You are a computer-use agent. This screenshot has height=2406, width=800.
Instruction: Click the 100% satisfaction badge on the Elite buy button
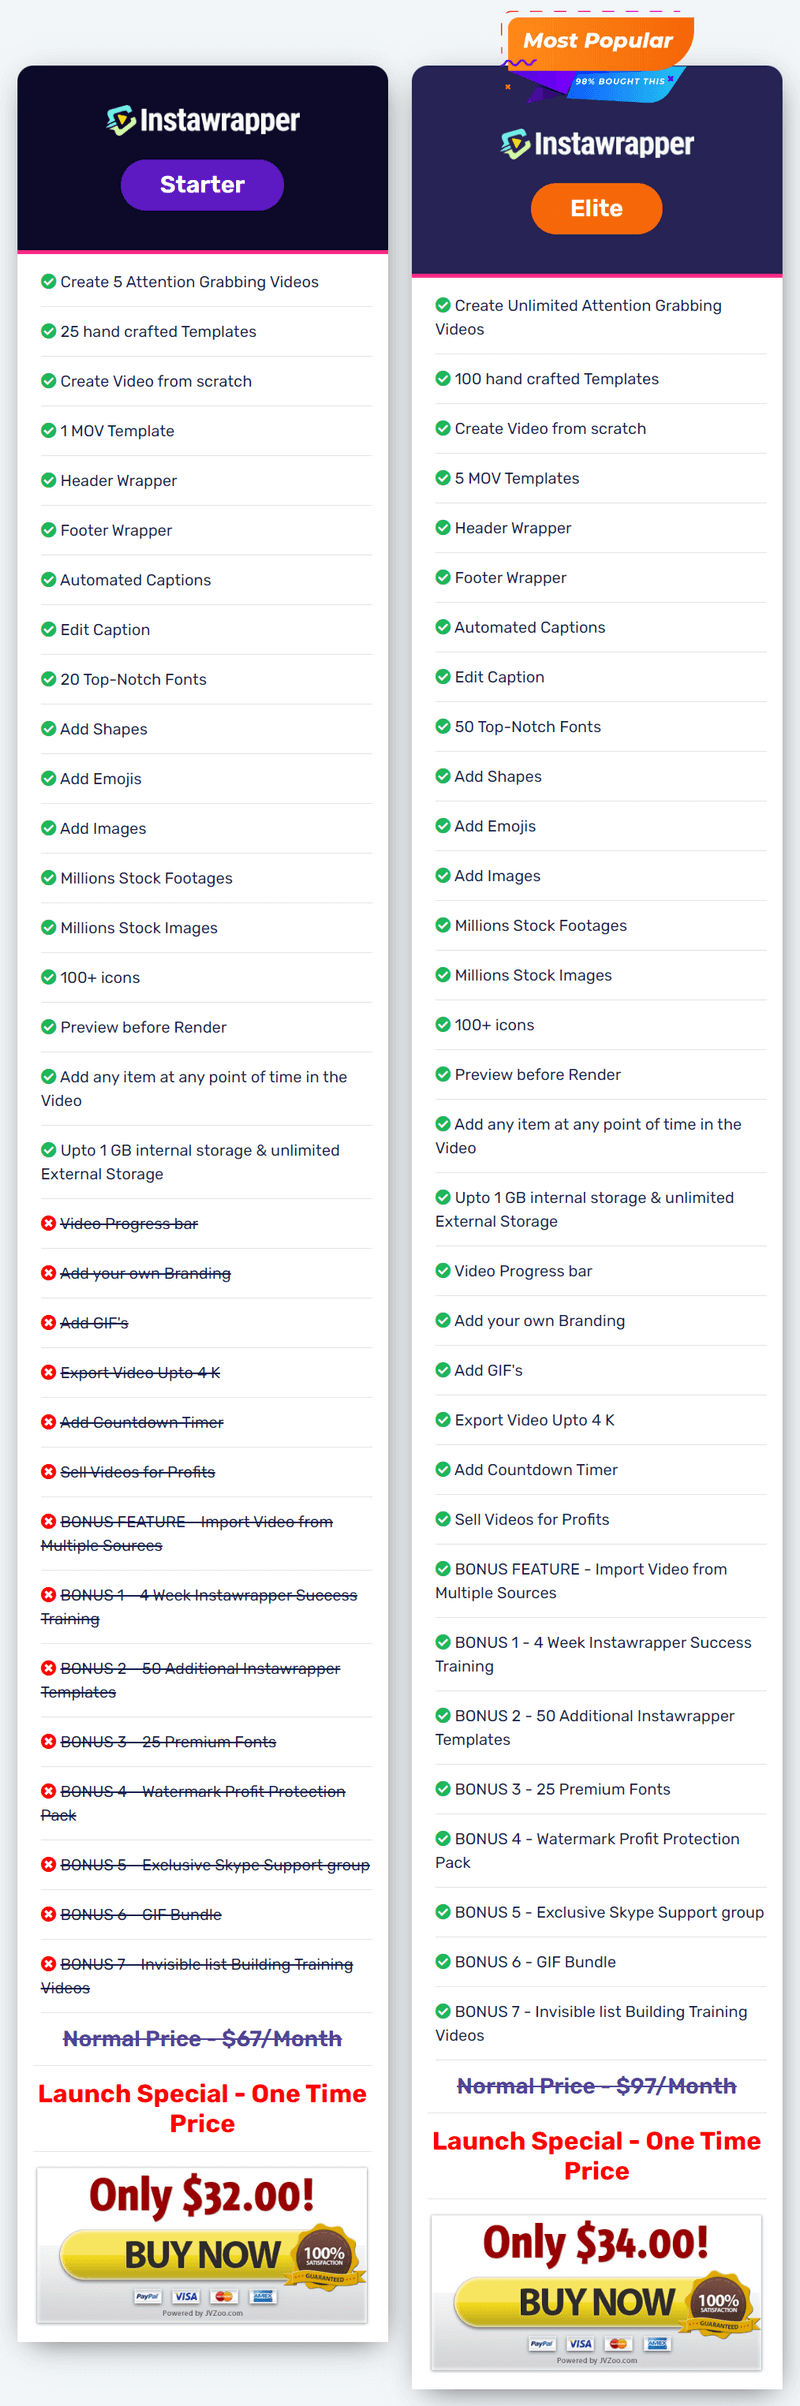pos(720,2303)
